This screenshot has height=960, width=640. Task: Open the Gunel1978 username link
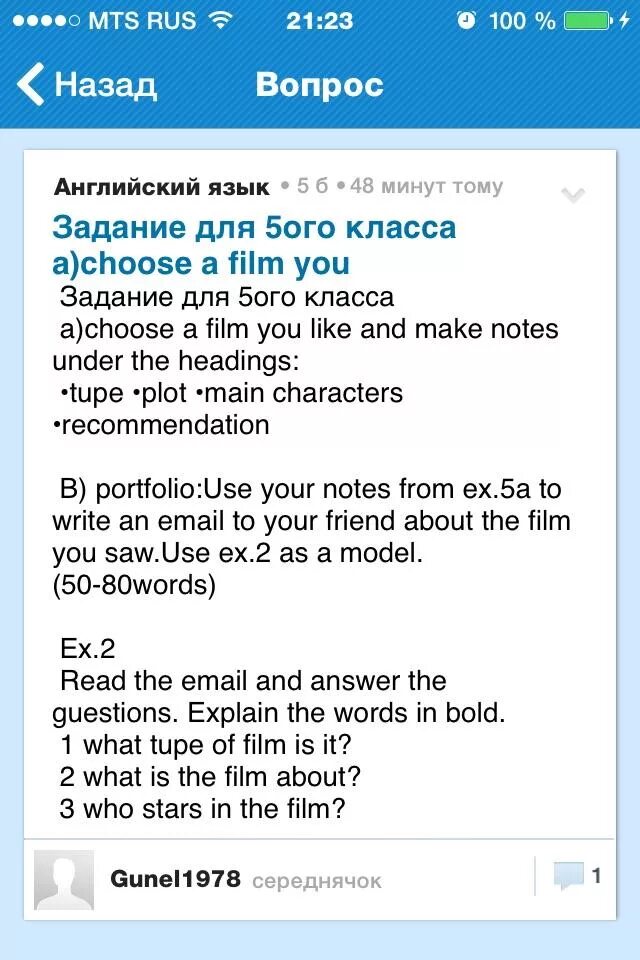tap(175, 879)
